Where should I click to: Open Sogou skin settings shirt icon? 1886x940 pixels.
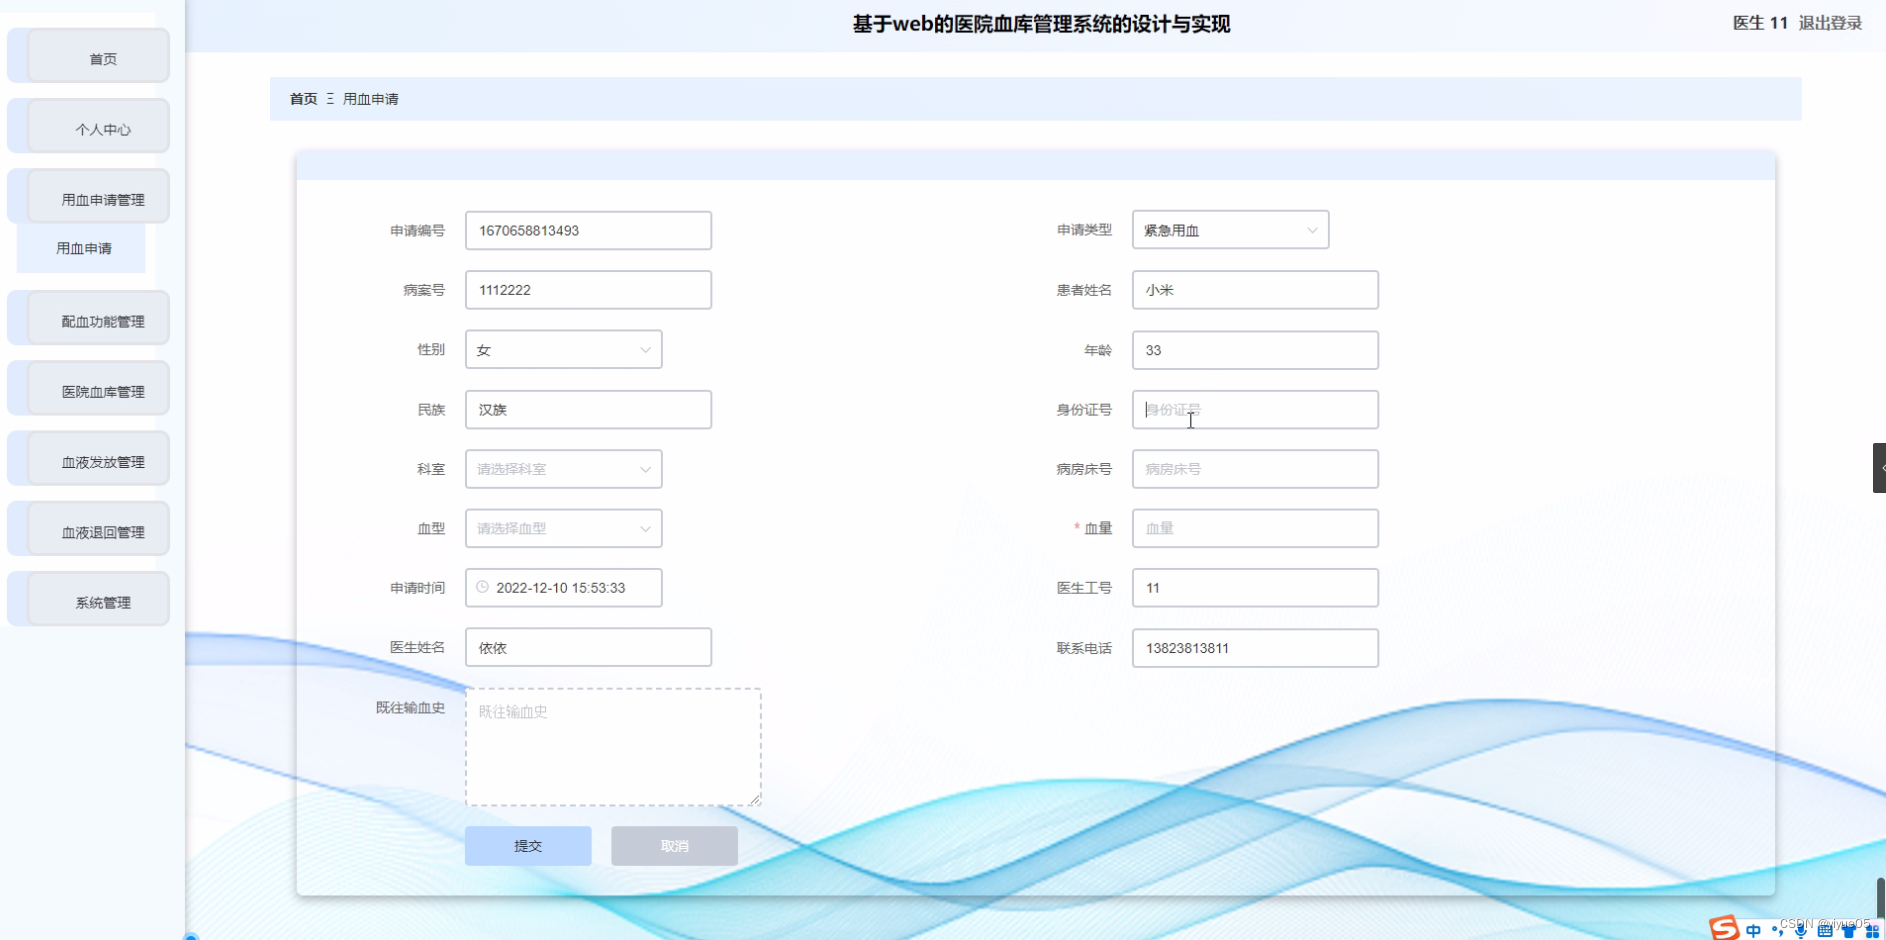pos(1851,932)
